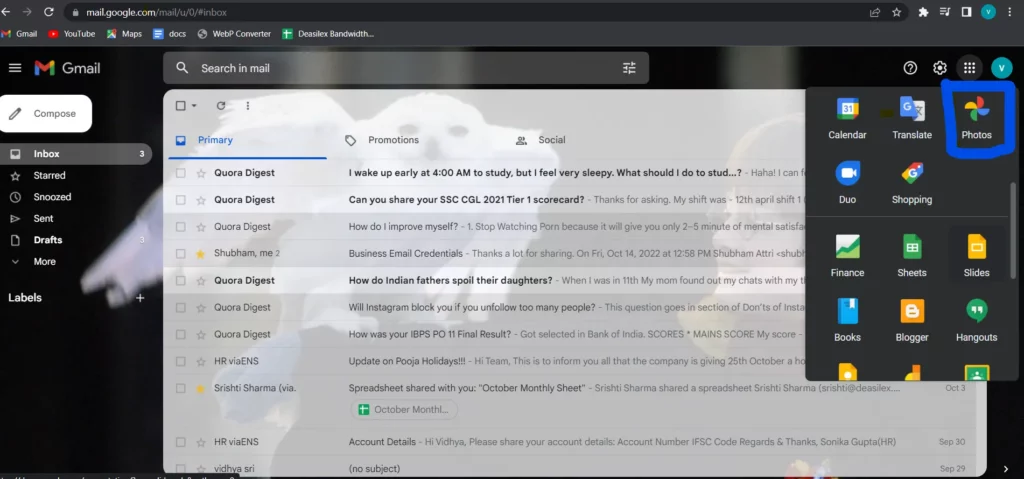Show search options filter icon

629,68
